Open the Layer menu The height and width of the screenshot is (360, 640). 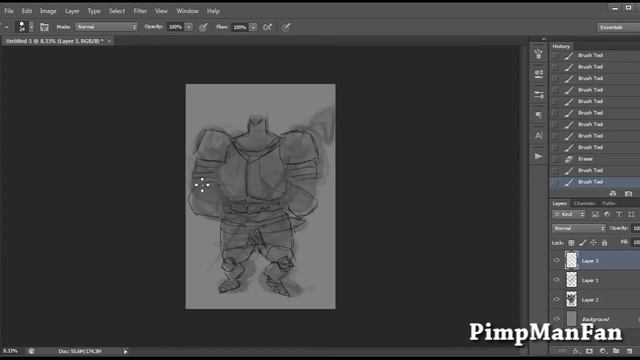(x=72, y=11)
